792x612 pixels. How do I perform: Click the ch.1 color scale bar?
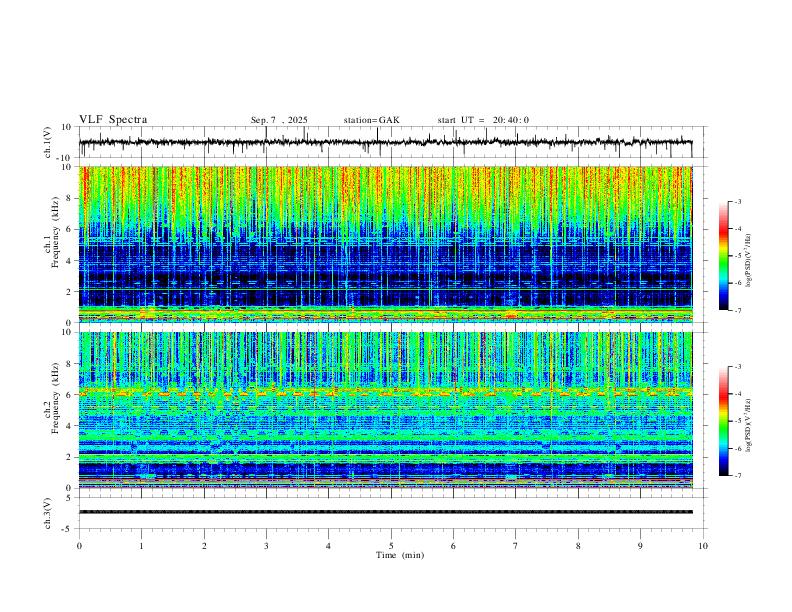723,256
